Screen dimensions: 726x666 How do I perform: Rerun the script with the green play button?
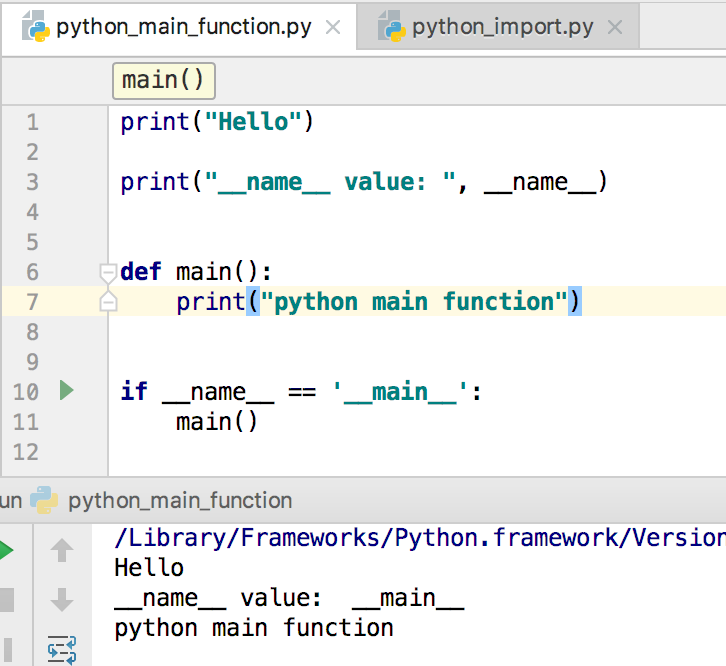[x=5, y=550]
